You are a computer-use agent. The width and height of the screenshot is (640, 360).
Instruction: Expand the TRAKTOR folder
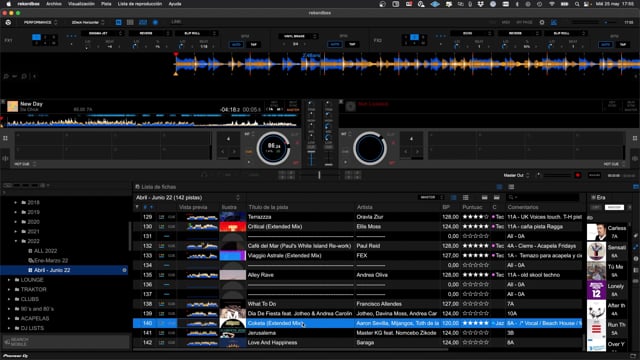[9, 289]
